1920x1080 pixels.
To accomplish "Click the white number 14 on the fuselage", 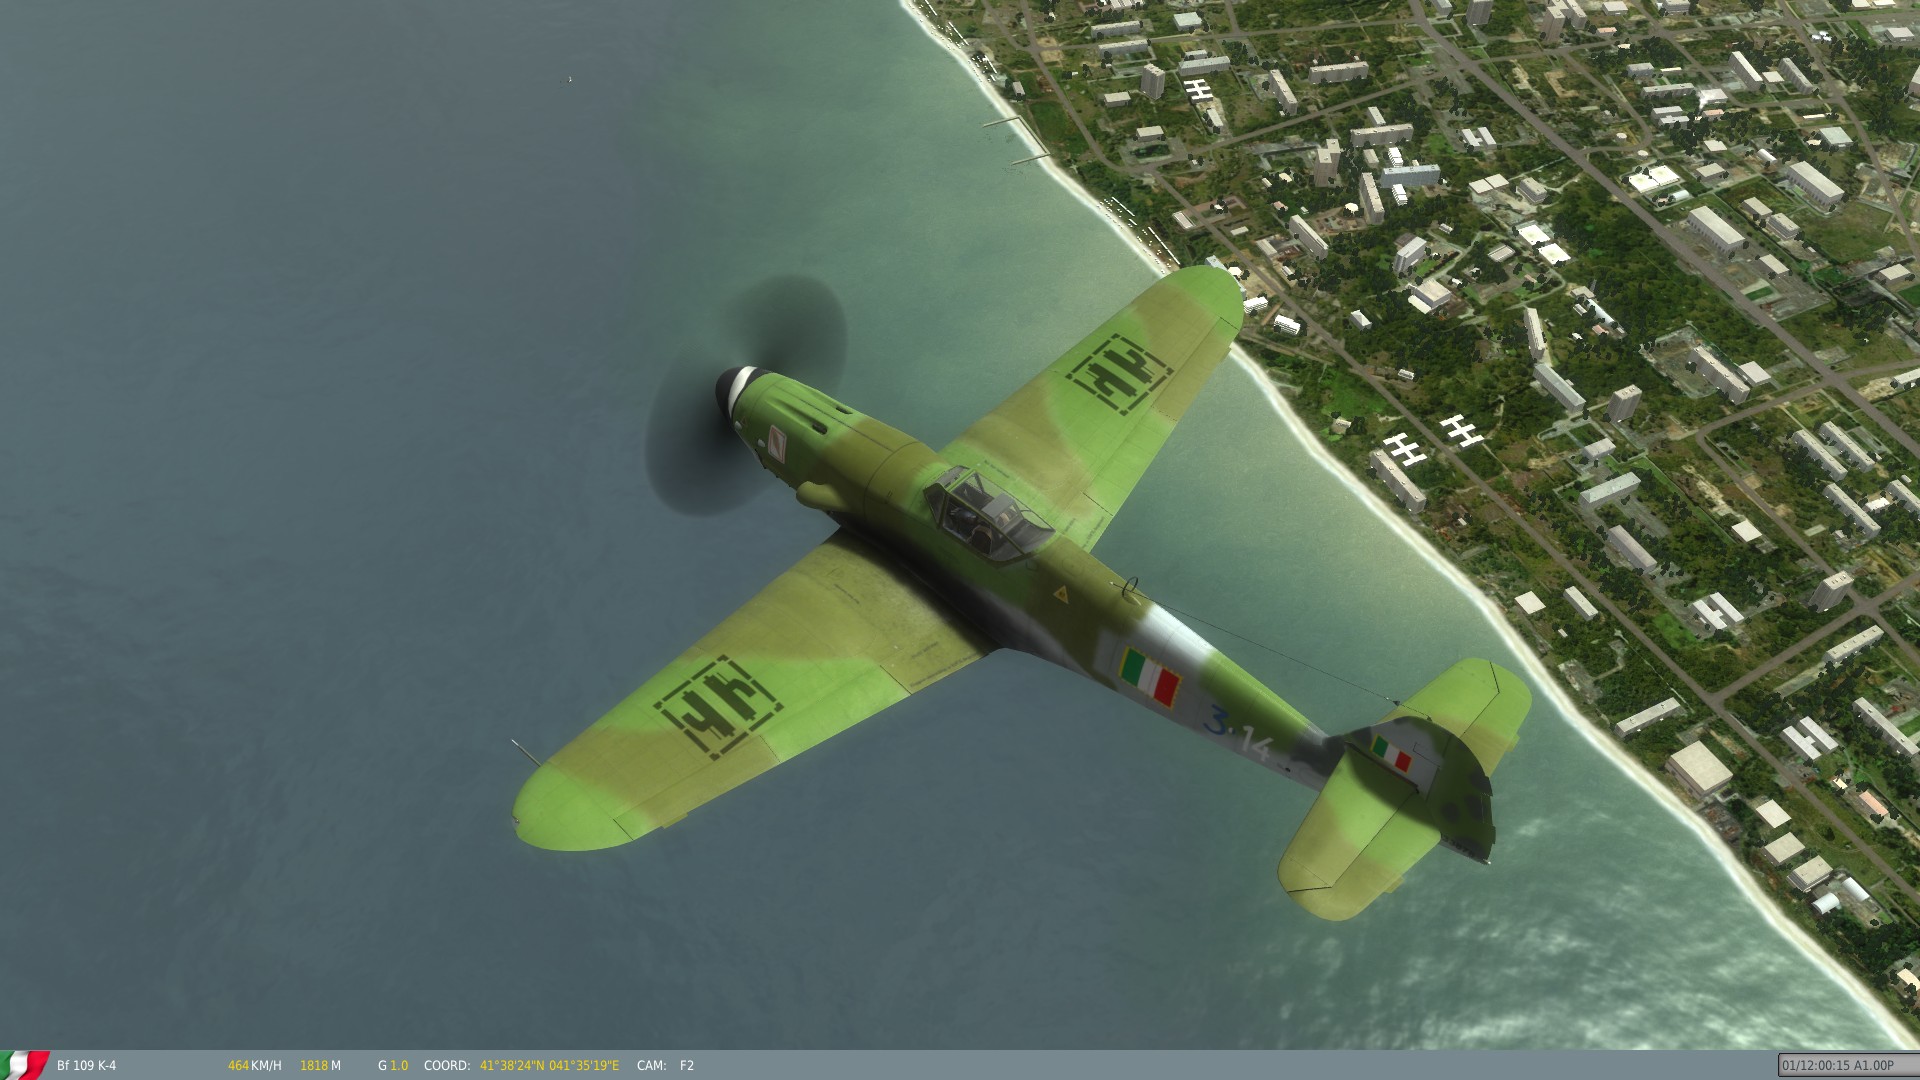I will (1255, 743).
